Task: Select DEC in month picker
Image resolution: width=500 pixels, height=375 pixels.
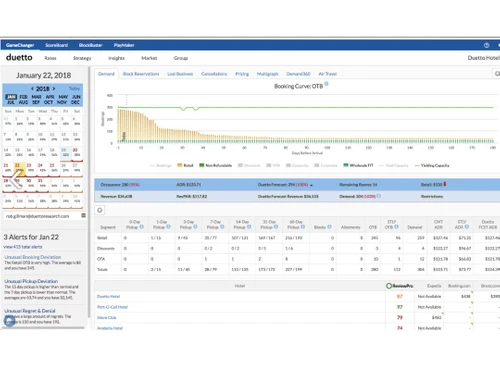Action: (x=75, y=102)
